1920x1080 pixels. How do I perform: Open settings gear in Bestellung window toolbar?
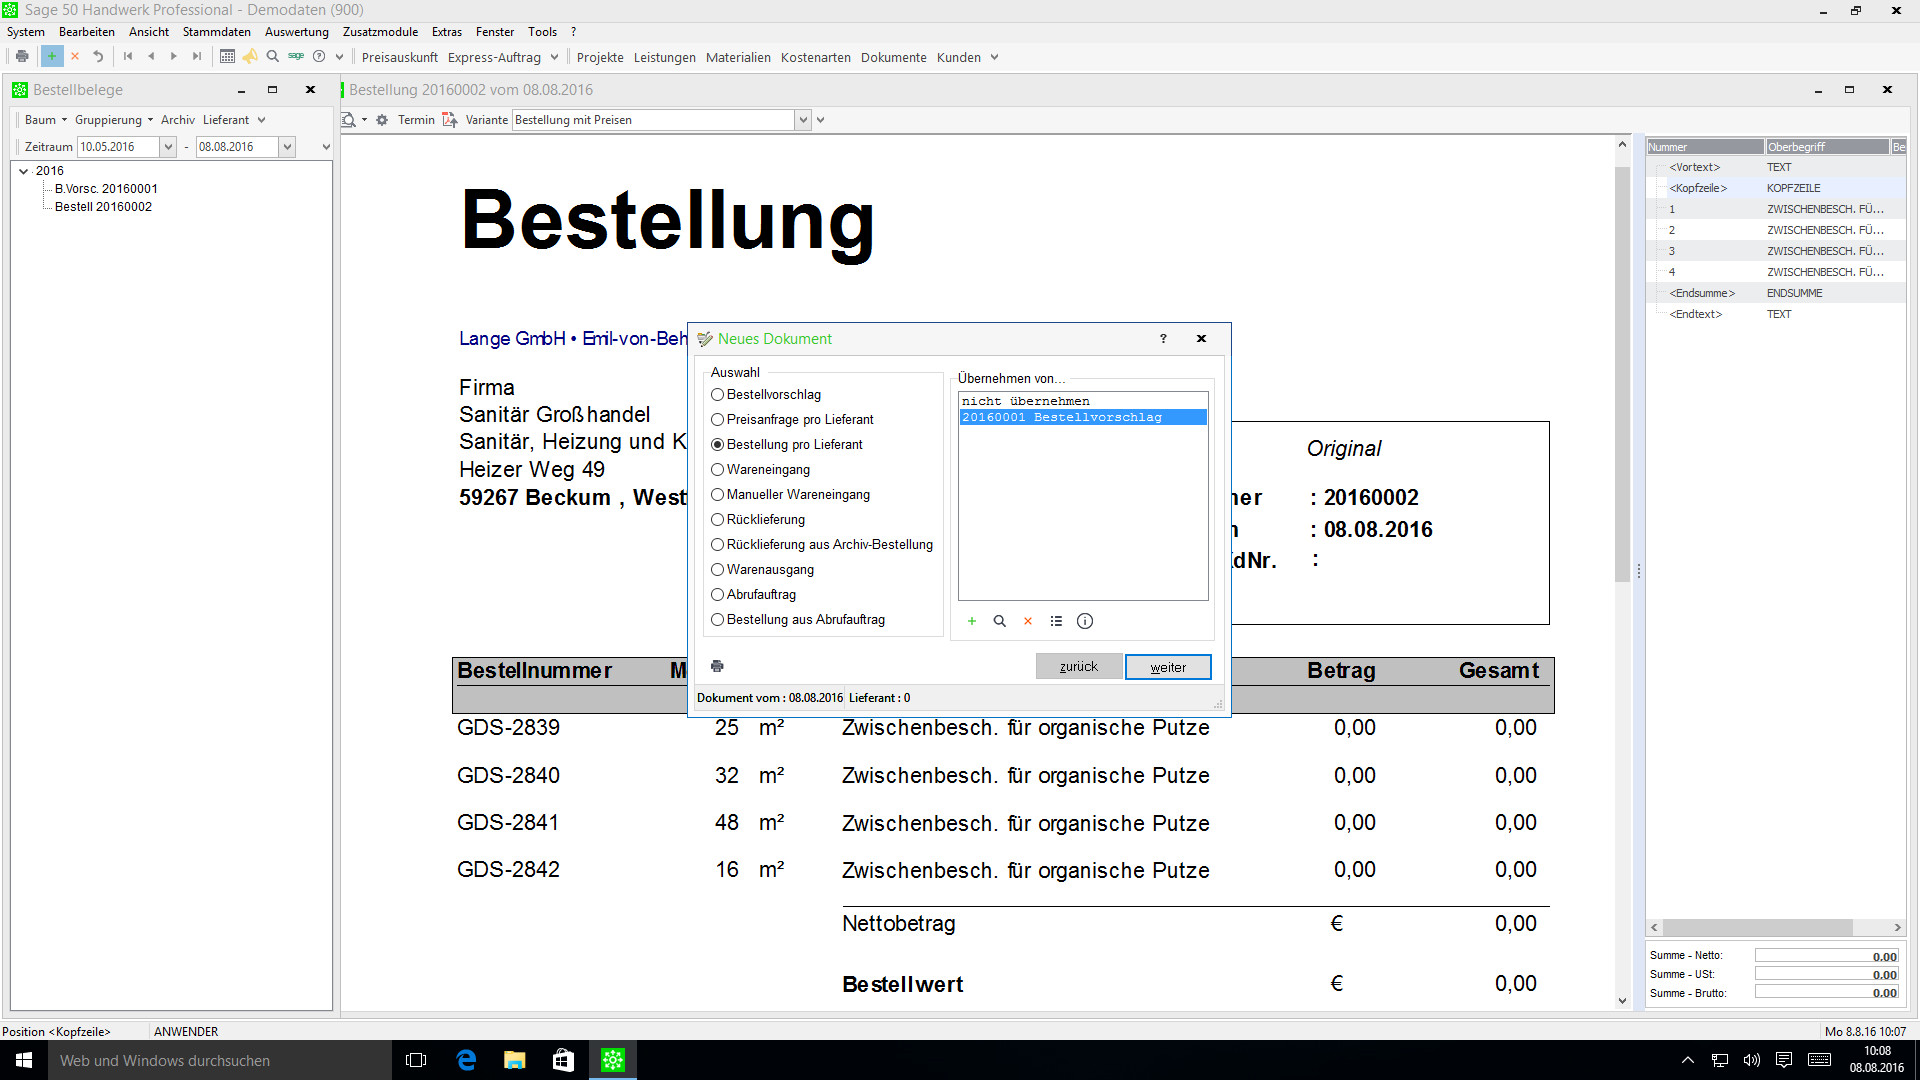click(x=382, y=120)
